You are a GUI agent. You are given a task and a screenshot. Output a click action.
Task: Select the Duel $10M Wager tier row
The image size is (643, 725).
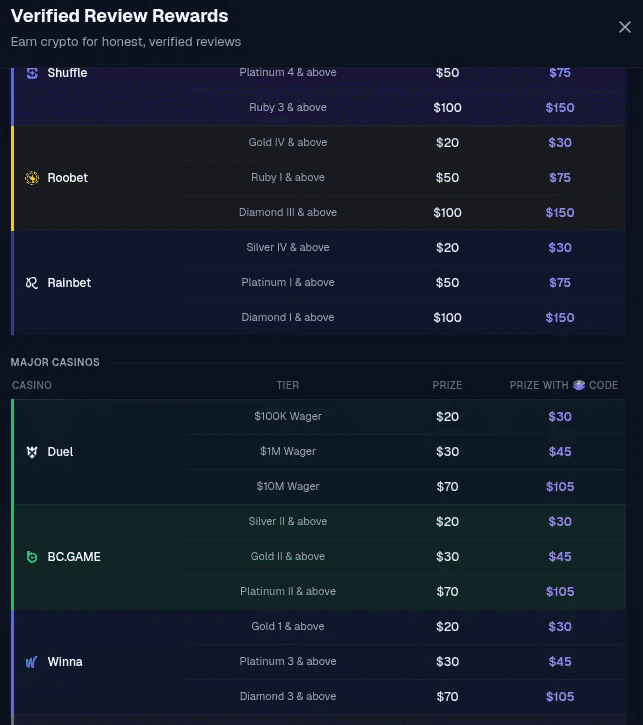287,487
